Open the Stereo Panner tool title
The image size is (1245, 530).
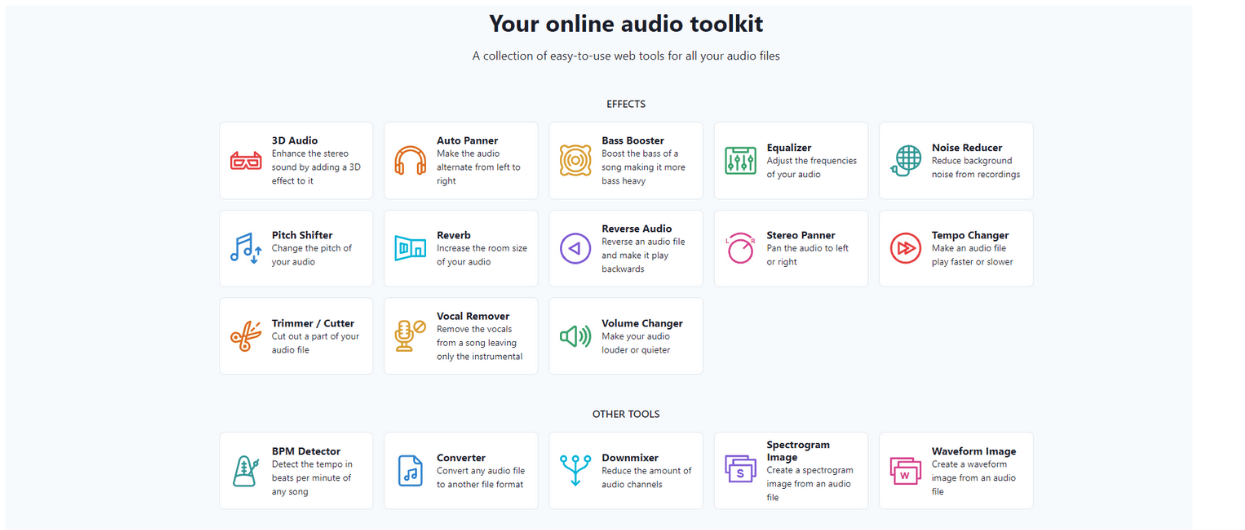click(801, 235)
